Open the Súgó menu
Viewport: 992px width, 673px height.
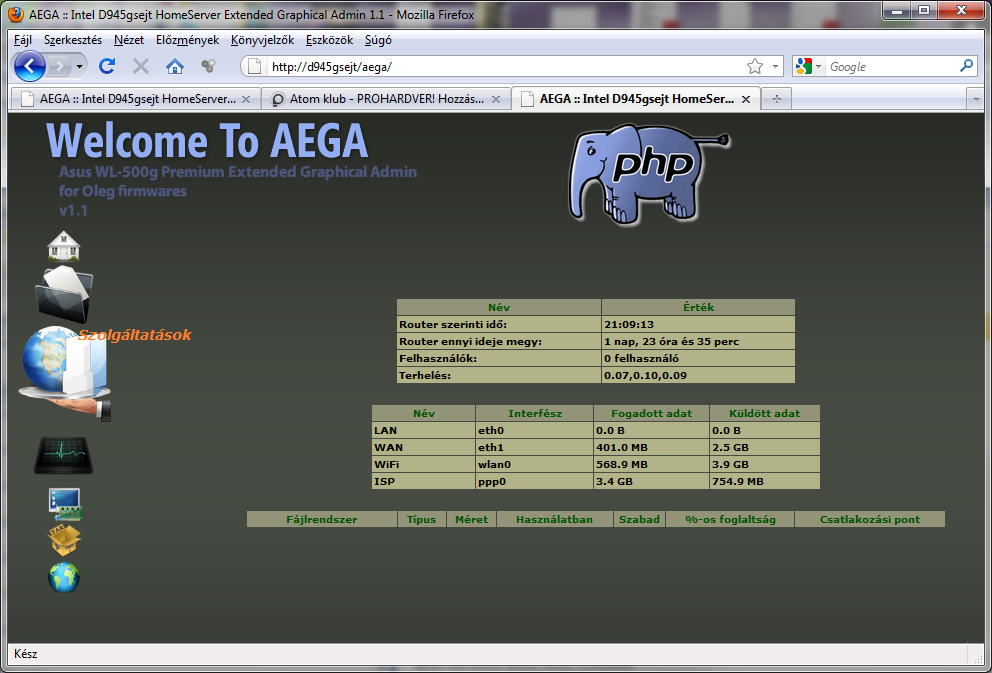[378, 40]
